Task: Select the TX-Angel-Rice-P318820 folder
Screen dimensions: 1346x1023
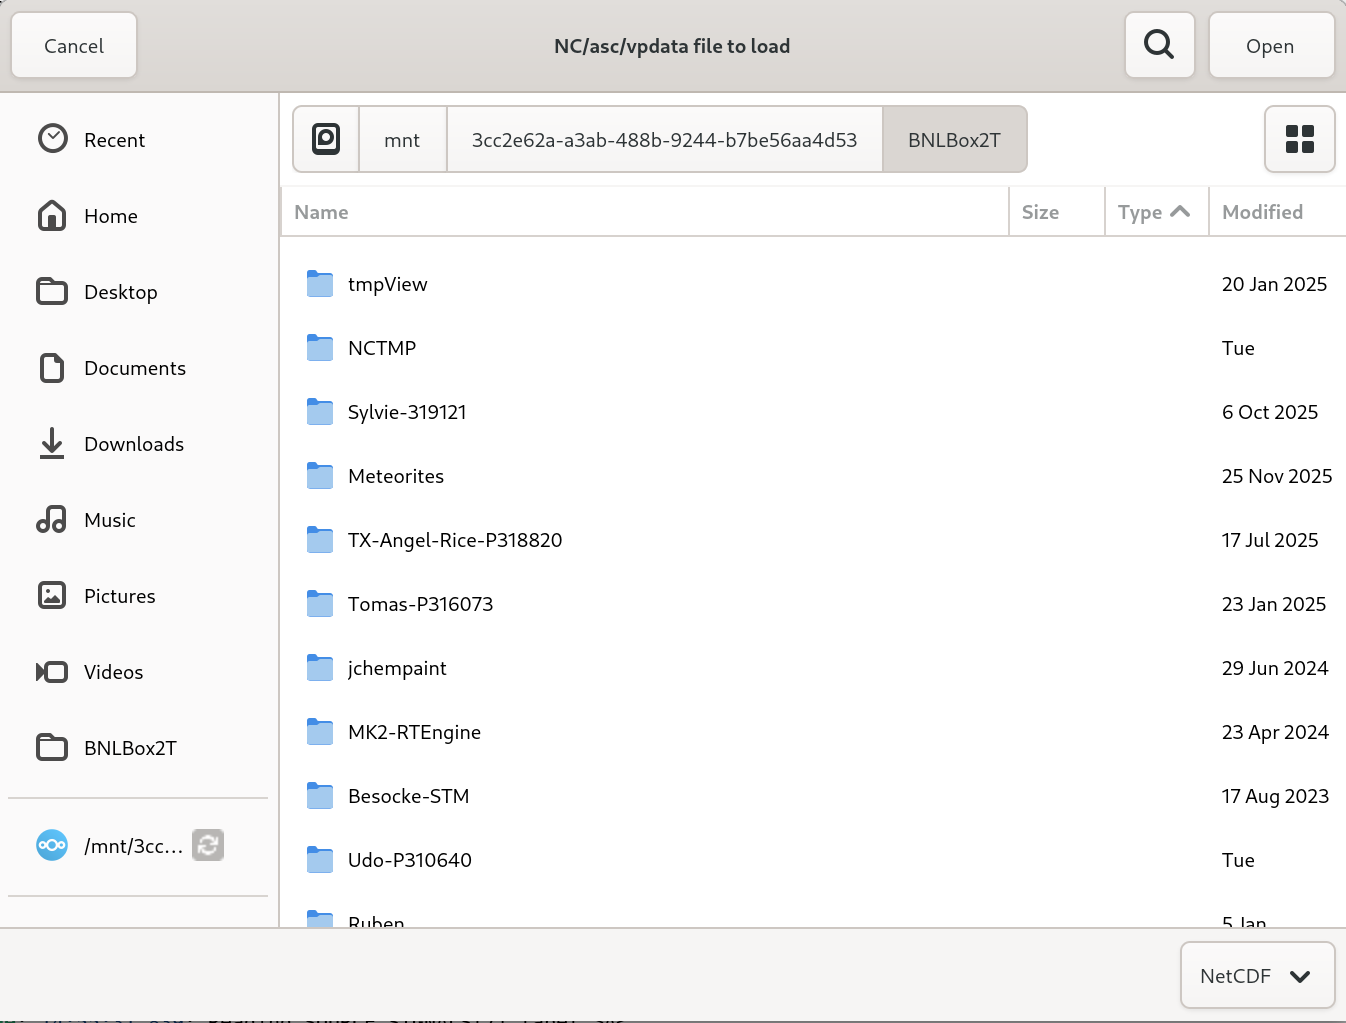Action: pos(454,540)
